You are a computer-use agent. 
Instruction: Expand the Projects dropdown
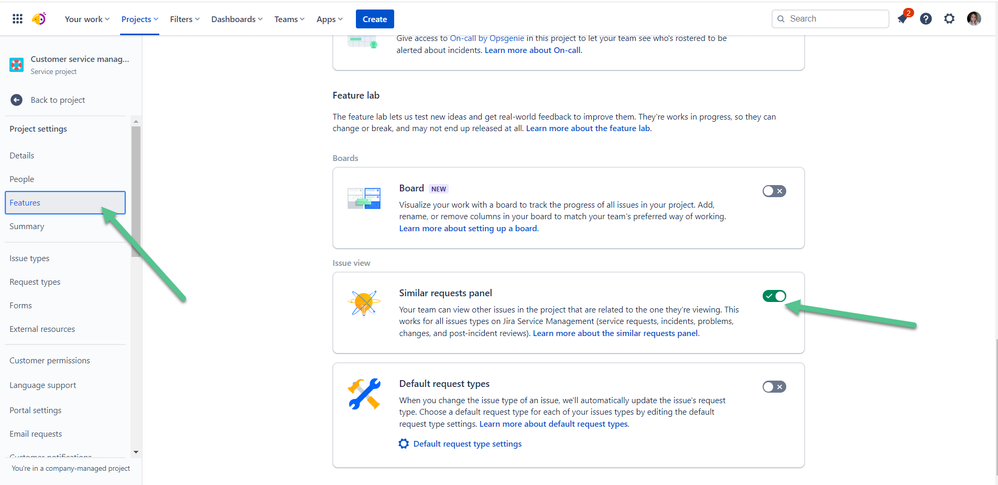click(x=140, y=19)
